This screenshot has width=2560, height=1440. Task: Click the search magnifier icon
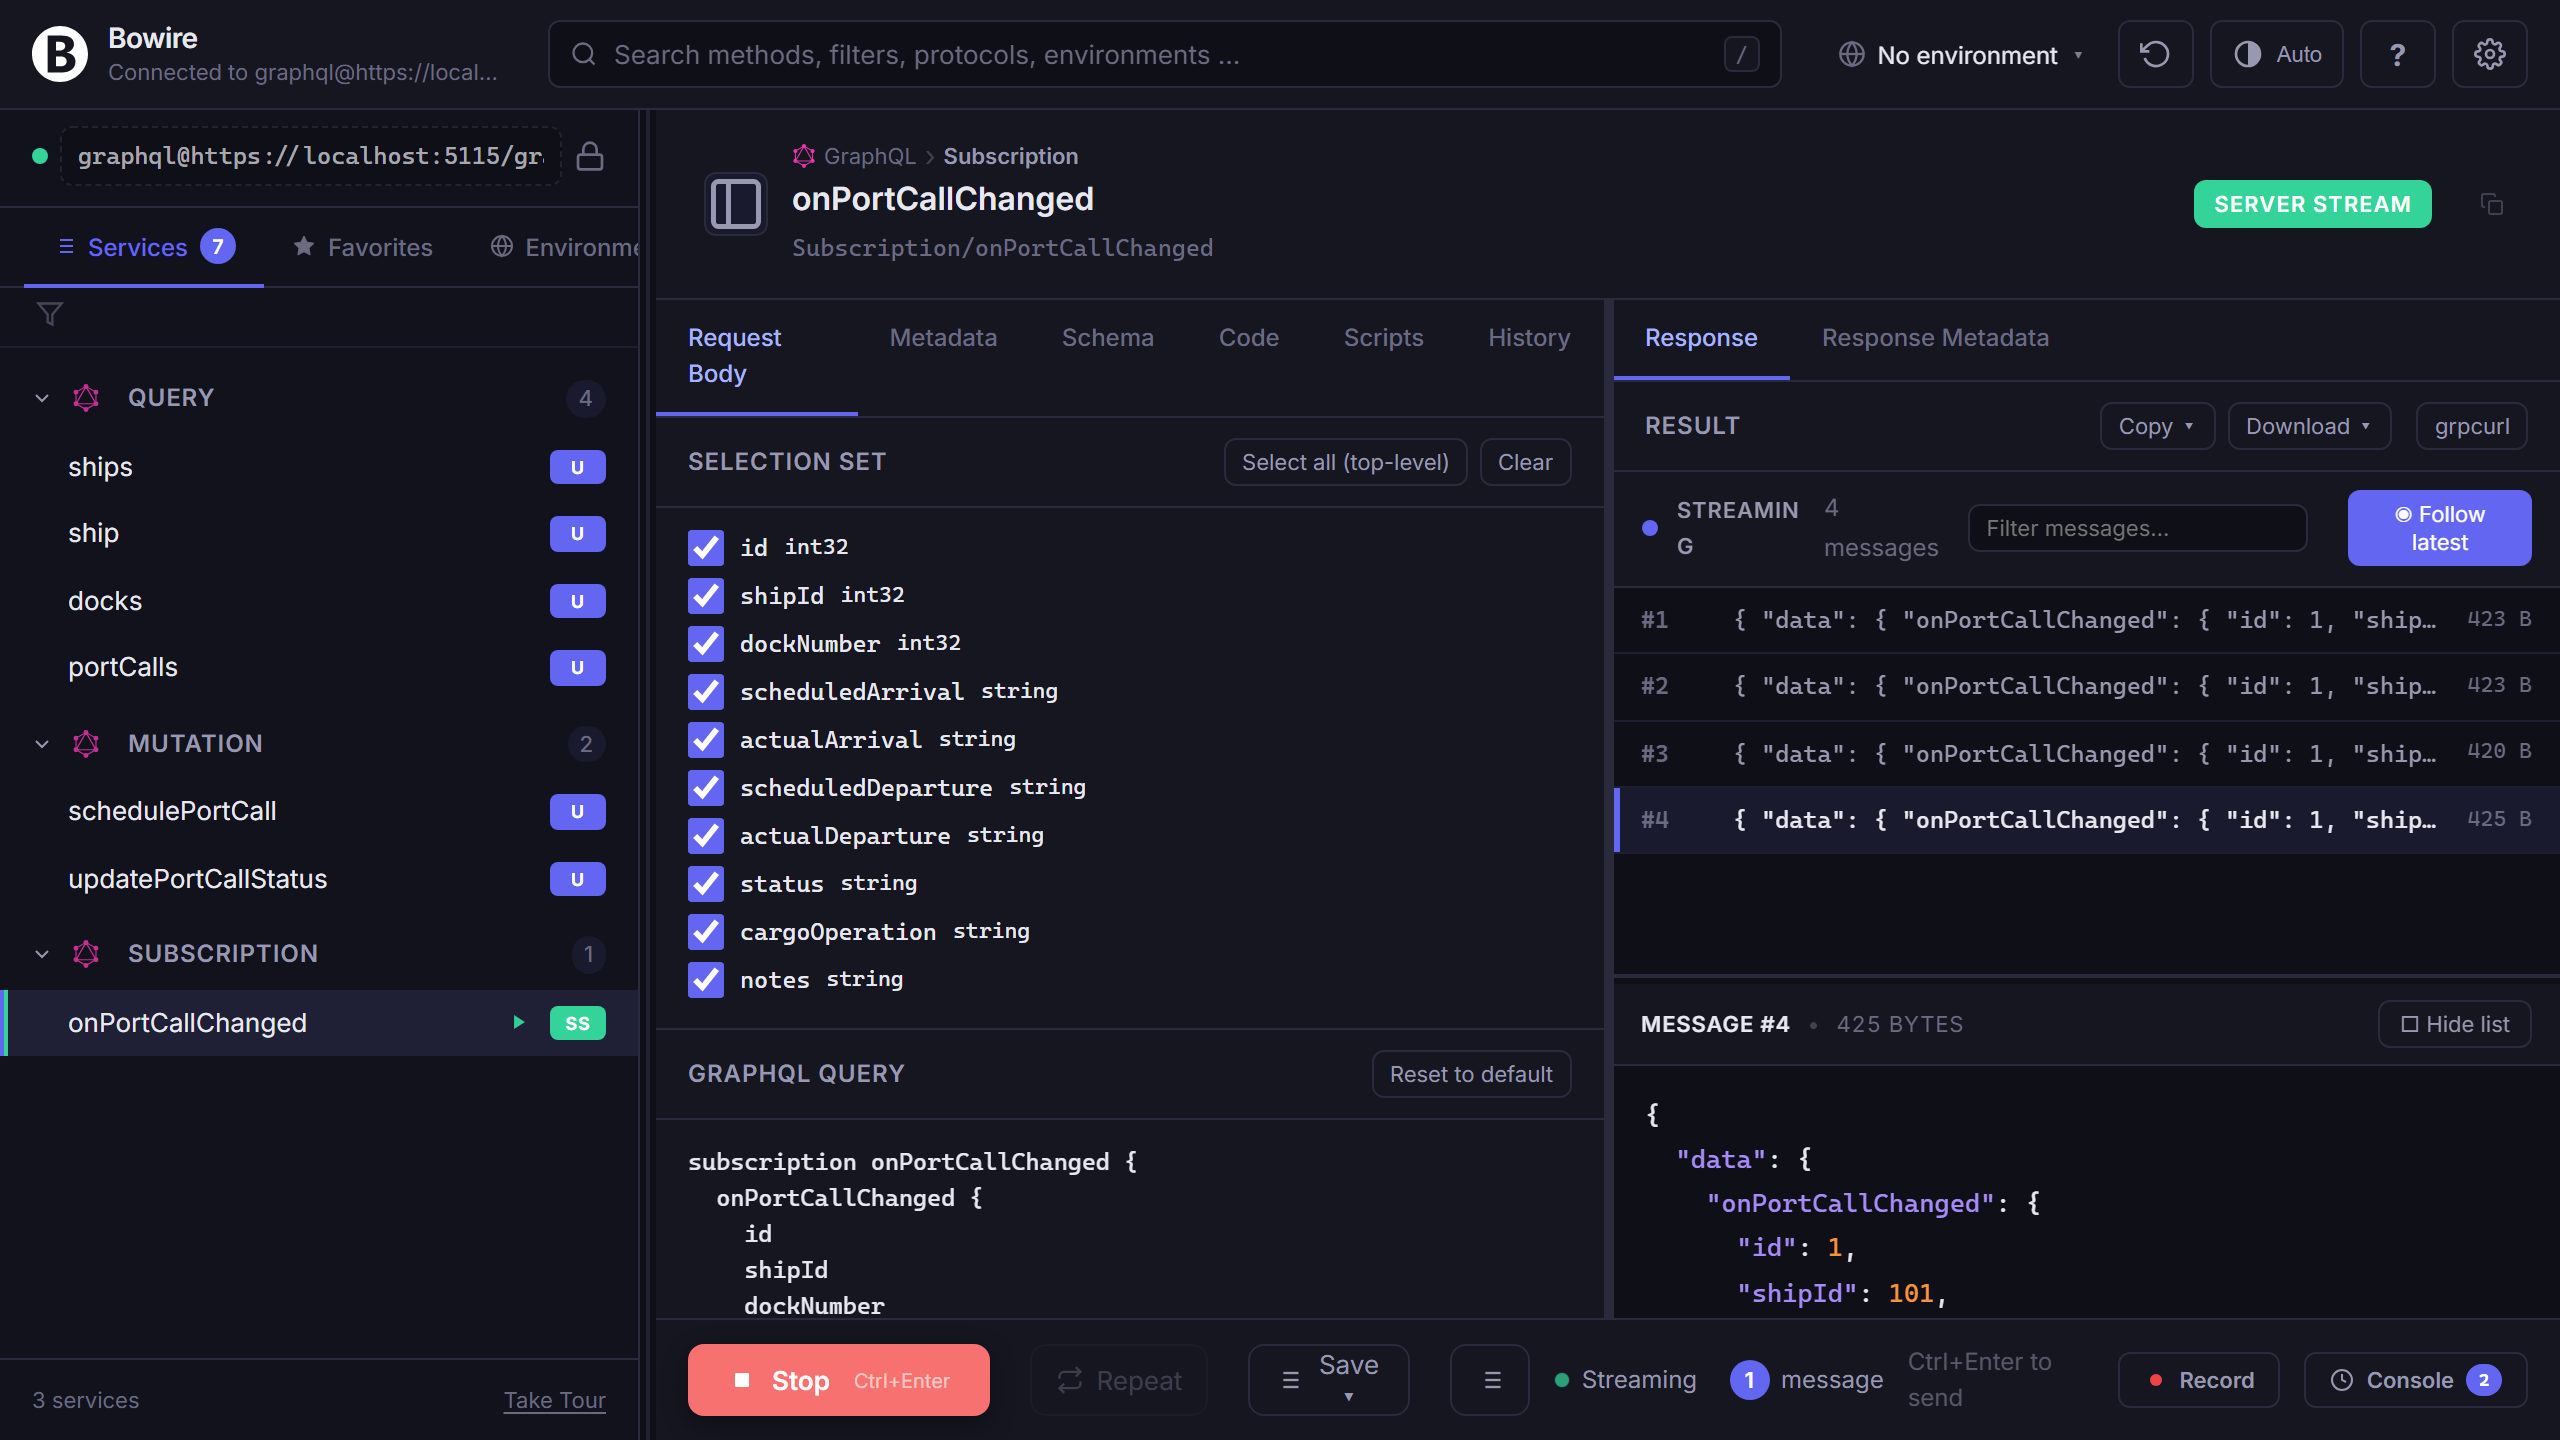click(584, 54)
